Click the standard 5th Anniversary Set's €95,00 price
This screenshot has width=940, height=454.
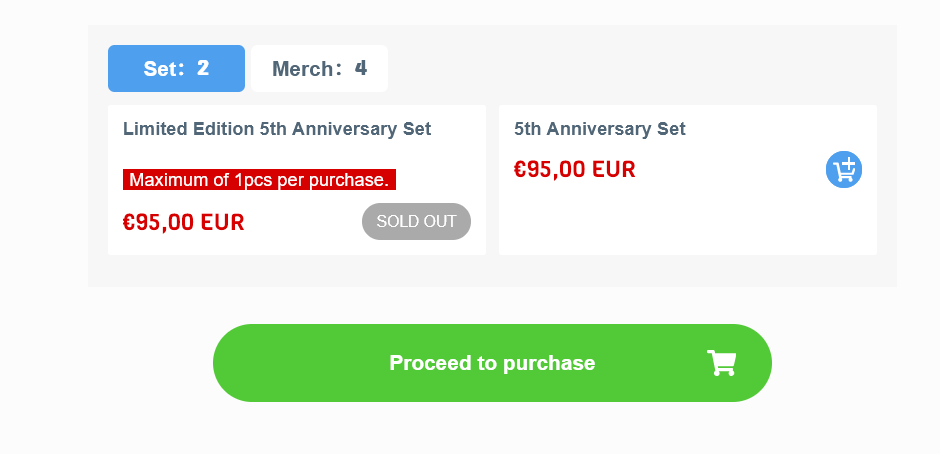click(x=574, y=170)
